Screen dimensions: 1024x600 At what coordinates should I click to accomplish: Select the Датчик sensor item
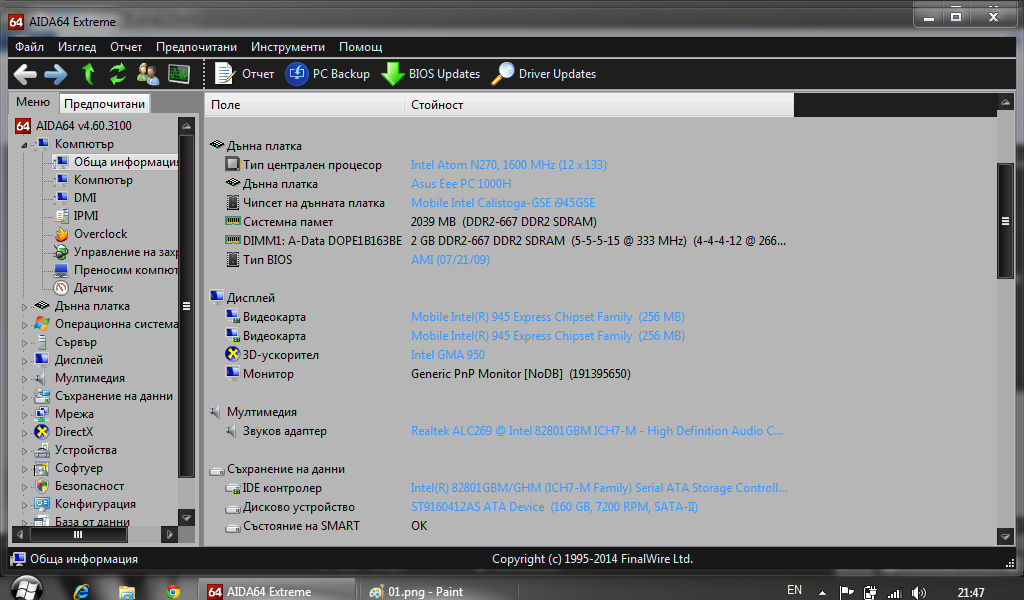(93, 288)
